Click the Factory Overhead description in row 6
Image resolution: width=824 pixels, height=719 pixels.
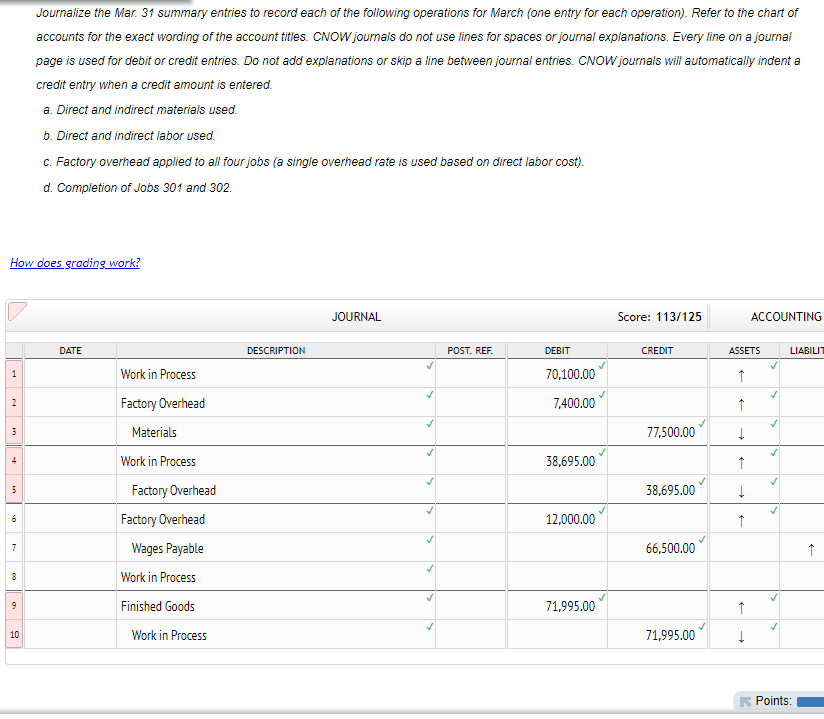pos(276,519)
